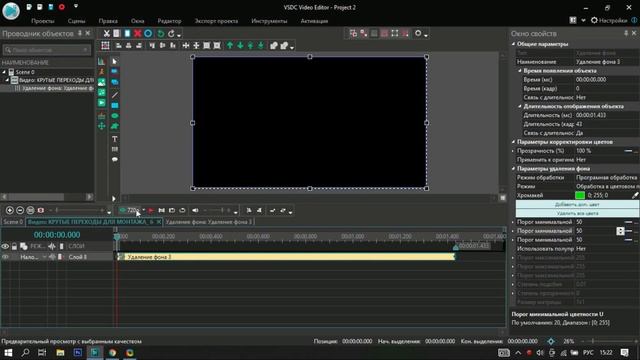640x360 pixels.
Task: Collapse Scene 0 tree node
Action: (4, 72)
